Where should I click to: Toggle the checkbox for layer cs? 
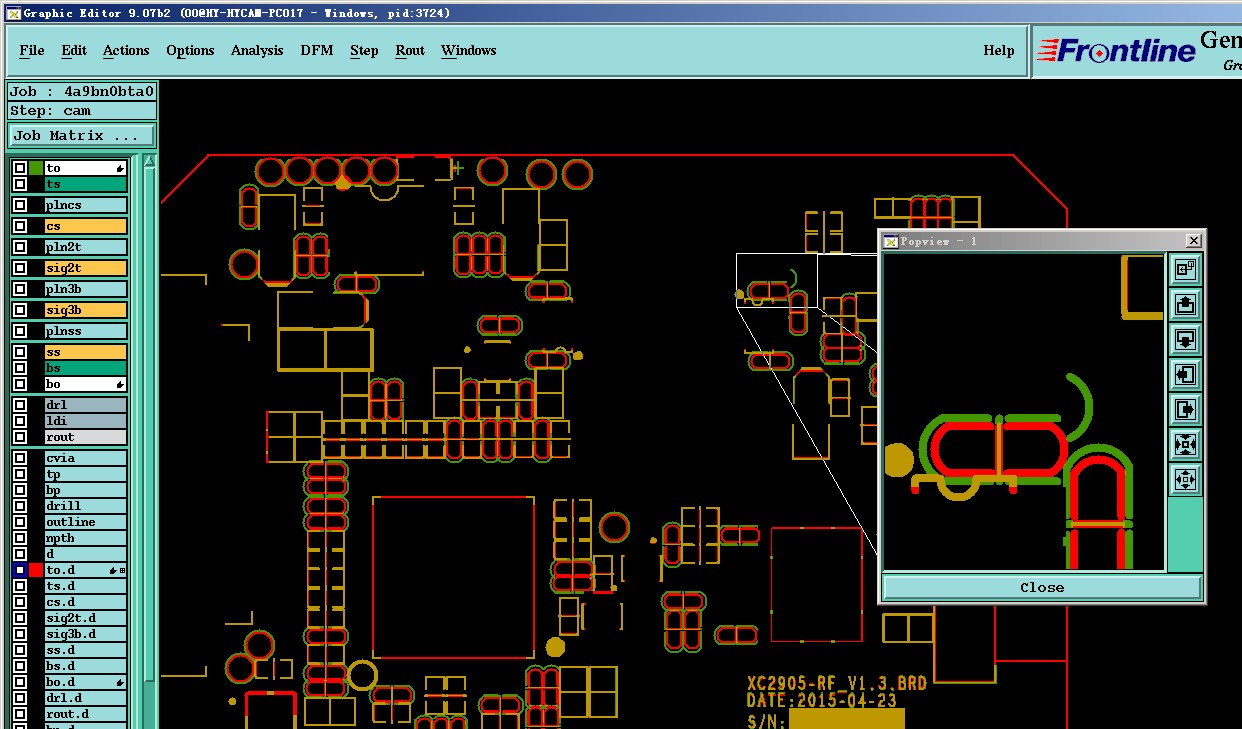[x=20, y=226]
